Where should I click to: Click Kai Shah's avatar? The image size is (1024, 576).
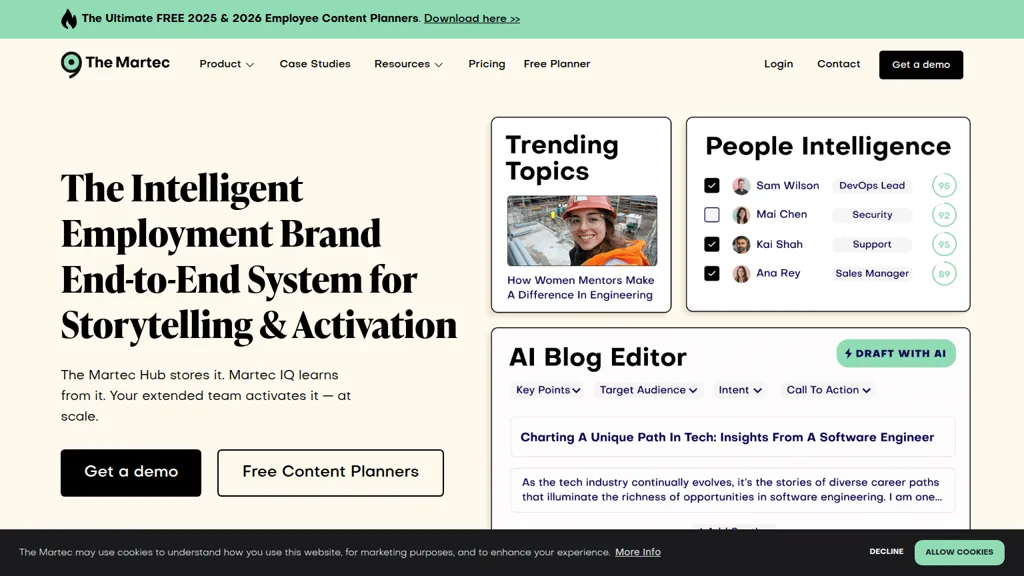(741, 244)
